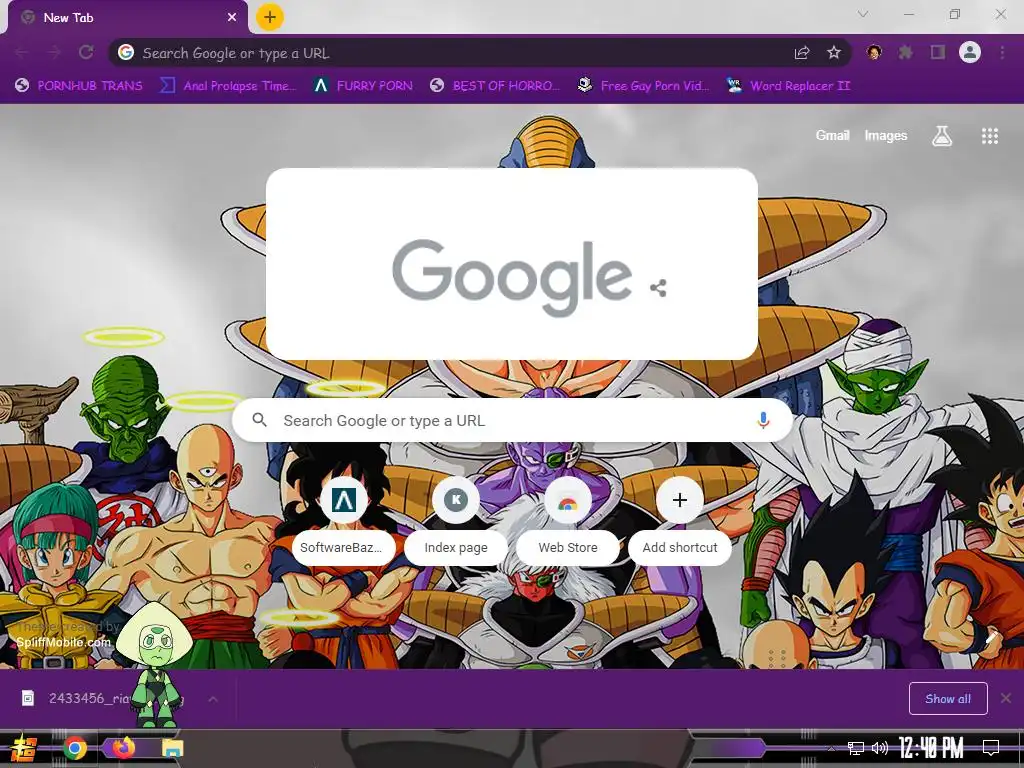
Task: Click Add shortcut
Action: pos(680,519)
